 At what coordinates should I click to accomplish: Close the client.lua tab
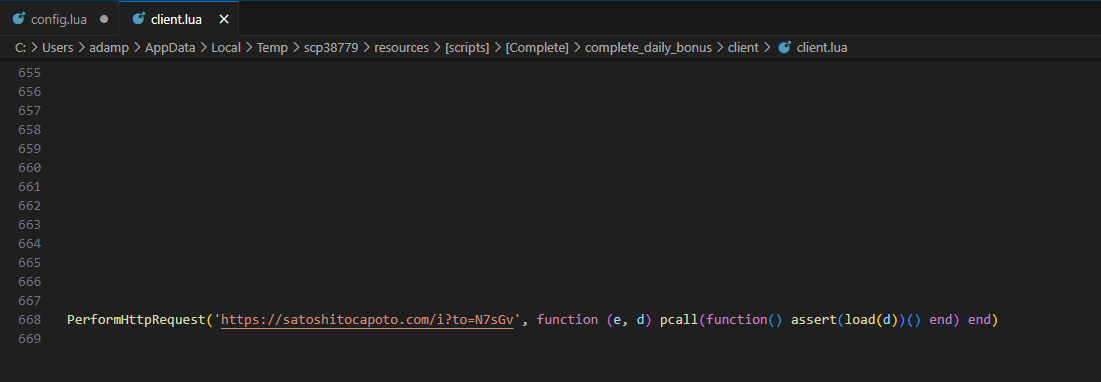coord(224,19)
